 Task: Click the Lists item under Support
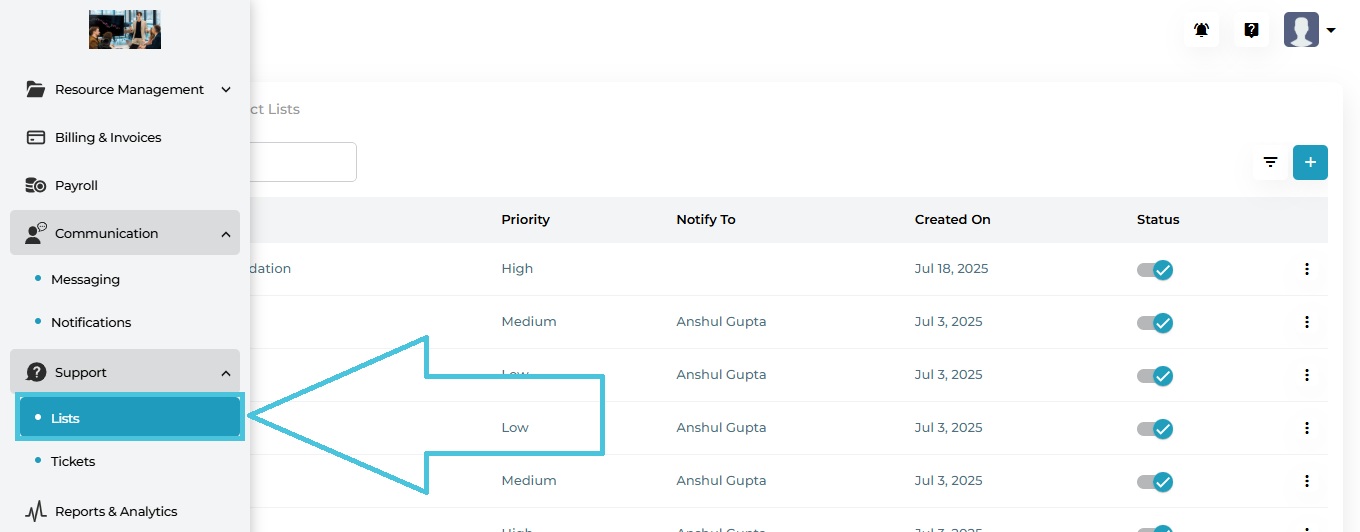click(66, 418)
